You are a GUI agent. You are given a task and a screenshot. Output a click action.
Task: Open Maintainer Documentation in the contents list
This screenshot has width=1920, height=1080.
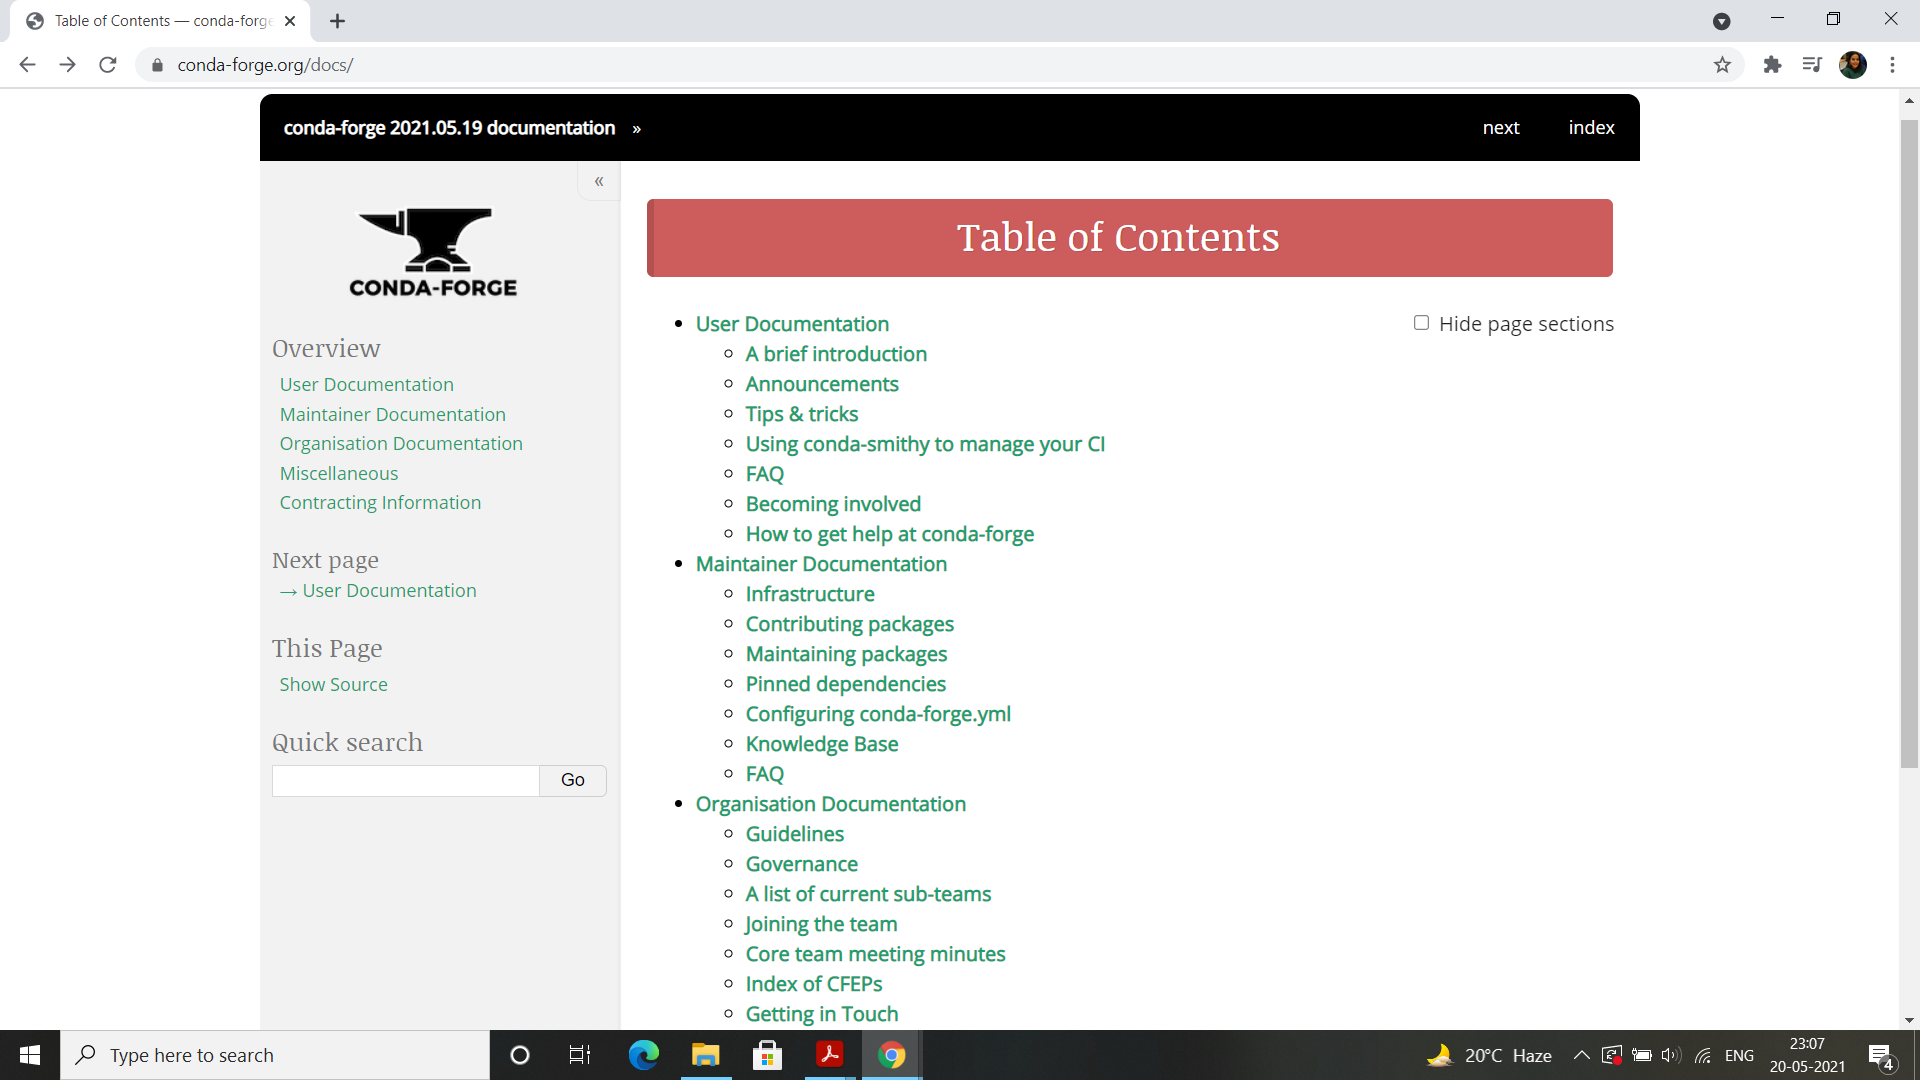tap(821, 564)
